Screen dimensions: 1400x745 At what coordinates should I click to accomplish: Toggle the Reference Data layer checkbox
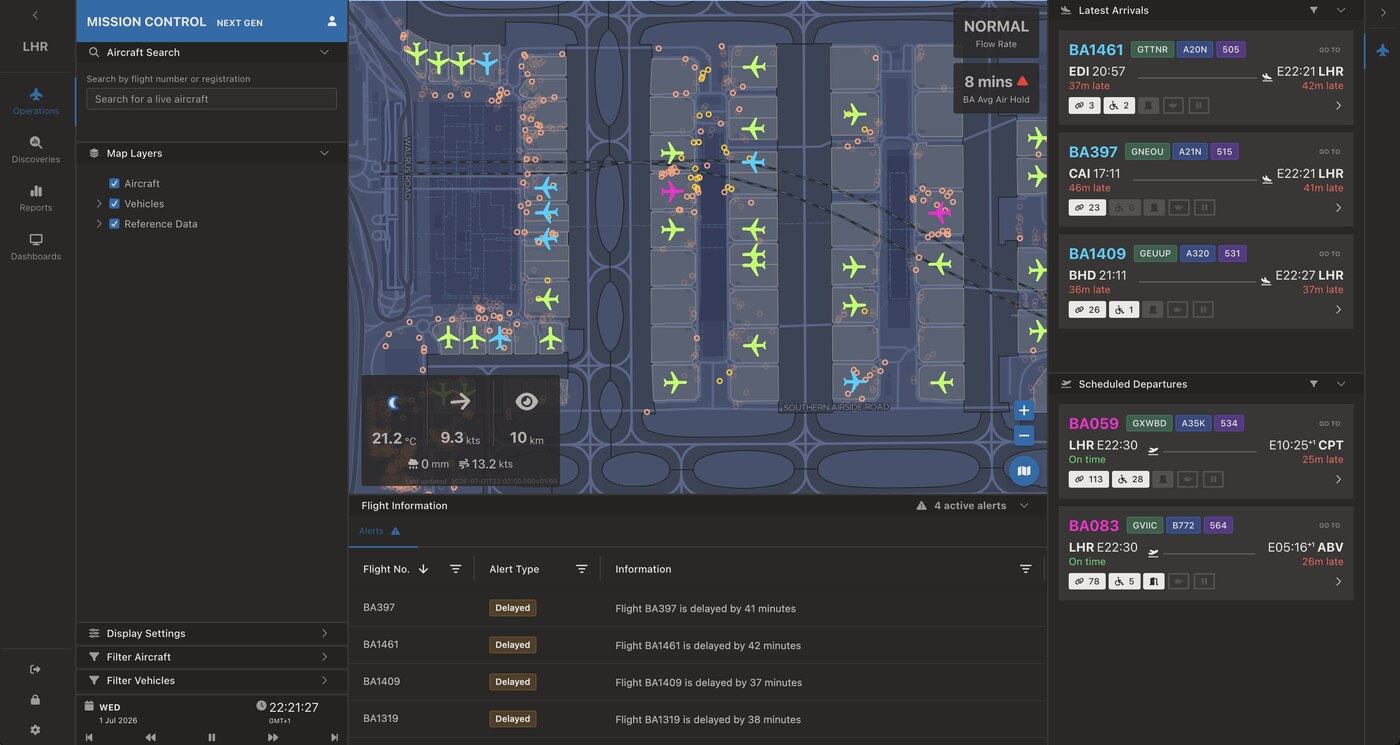click(114, 224)
